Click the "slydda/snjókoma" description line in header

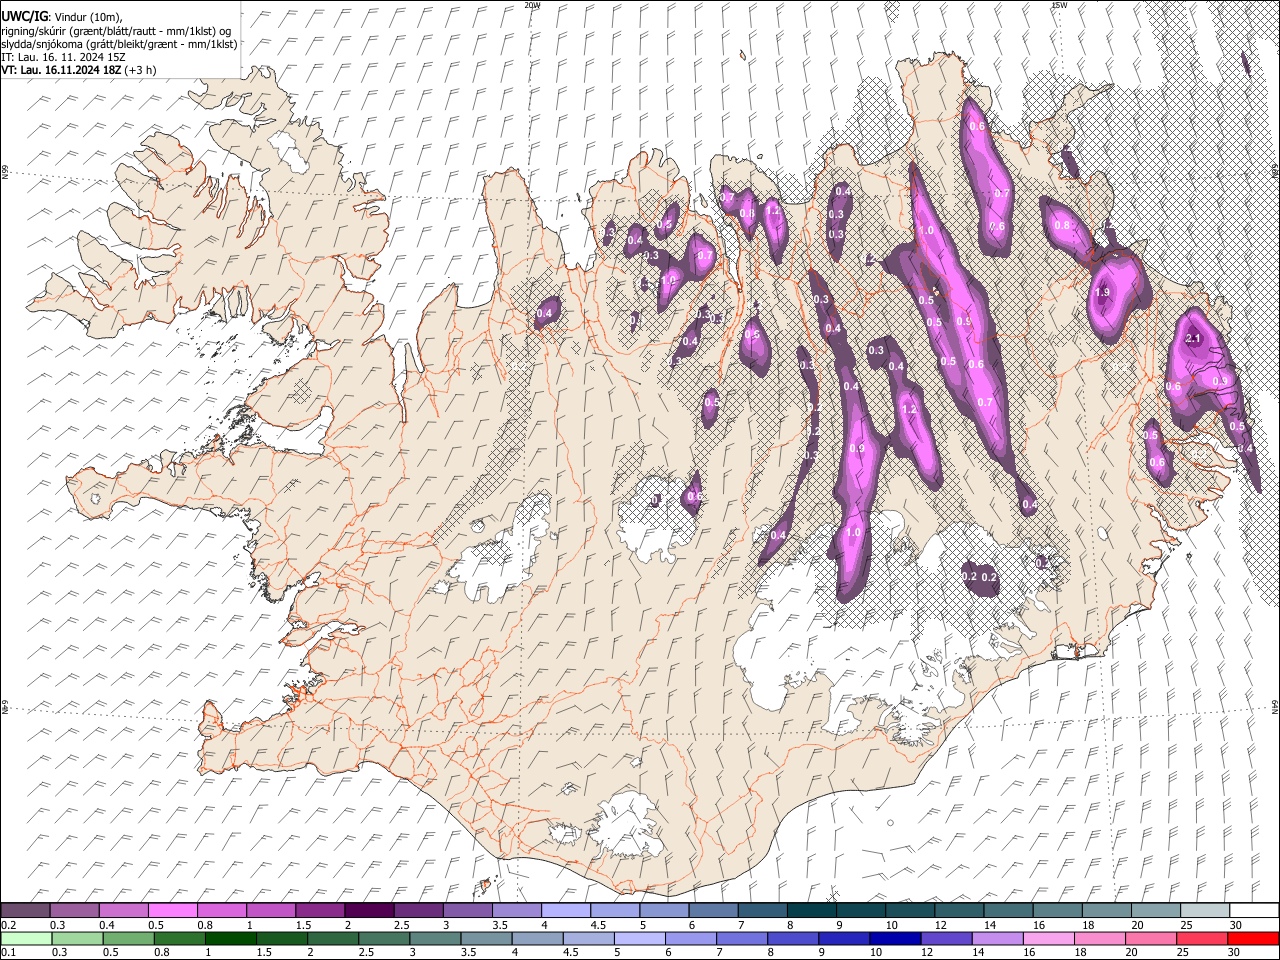pyautogui.click(x=119, y=44)
